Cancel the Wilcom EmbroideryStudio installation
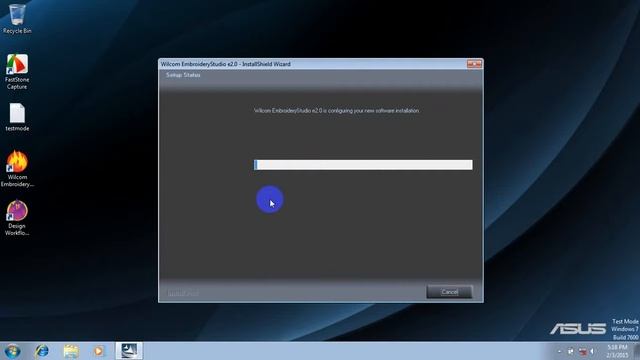640x360 pixels. [x=449, y=292]
